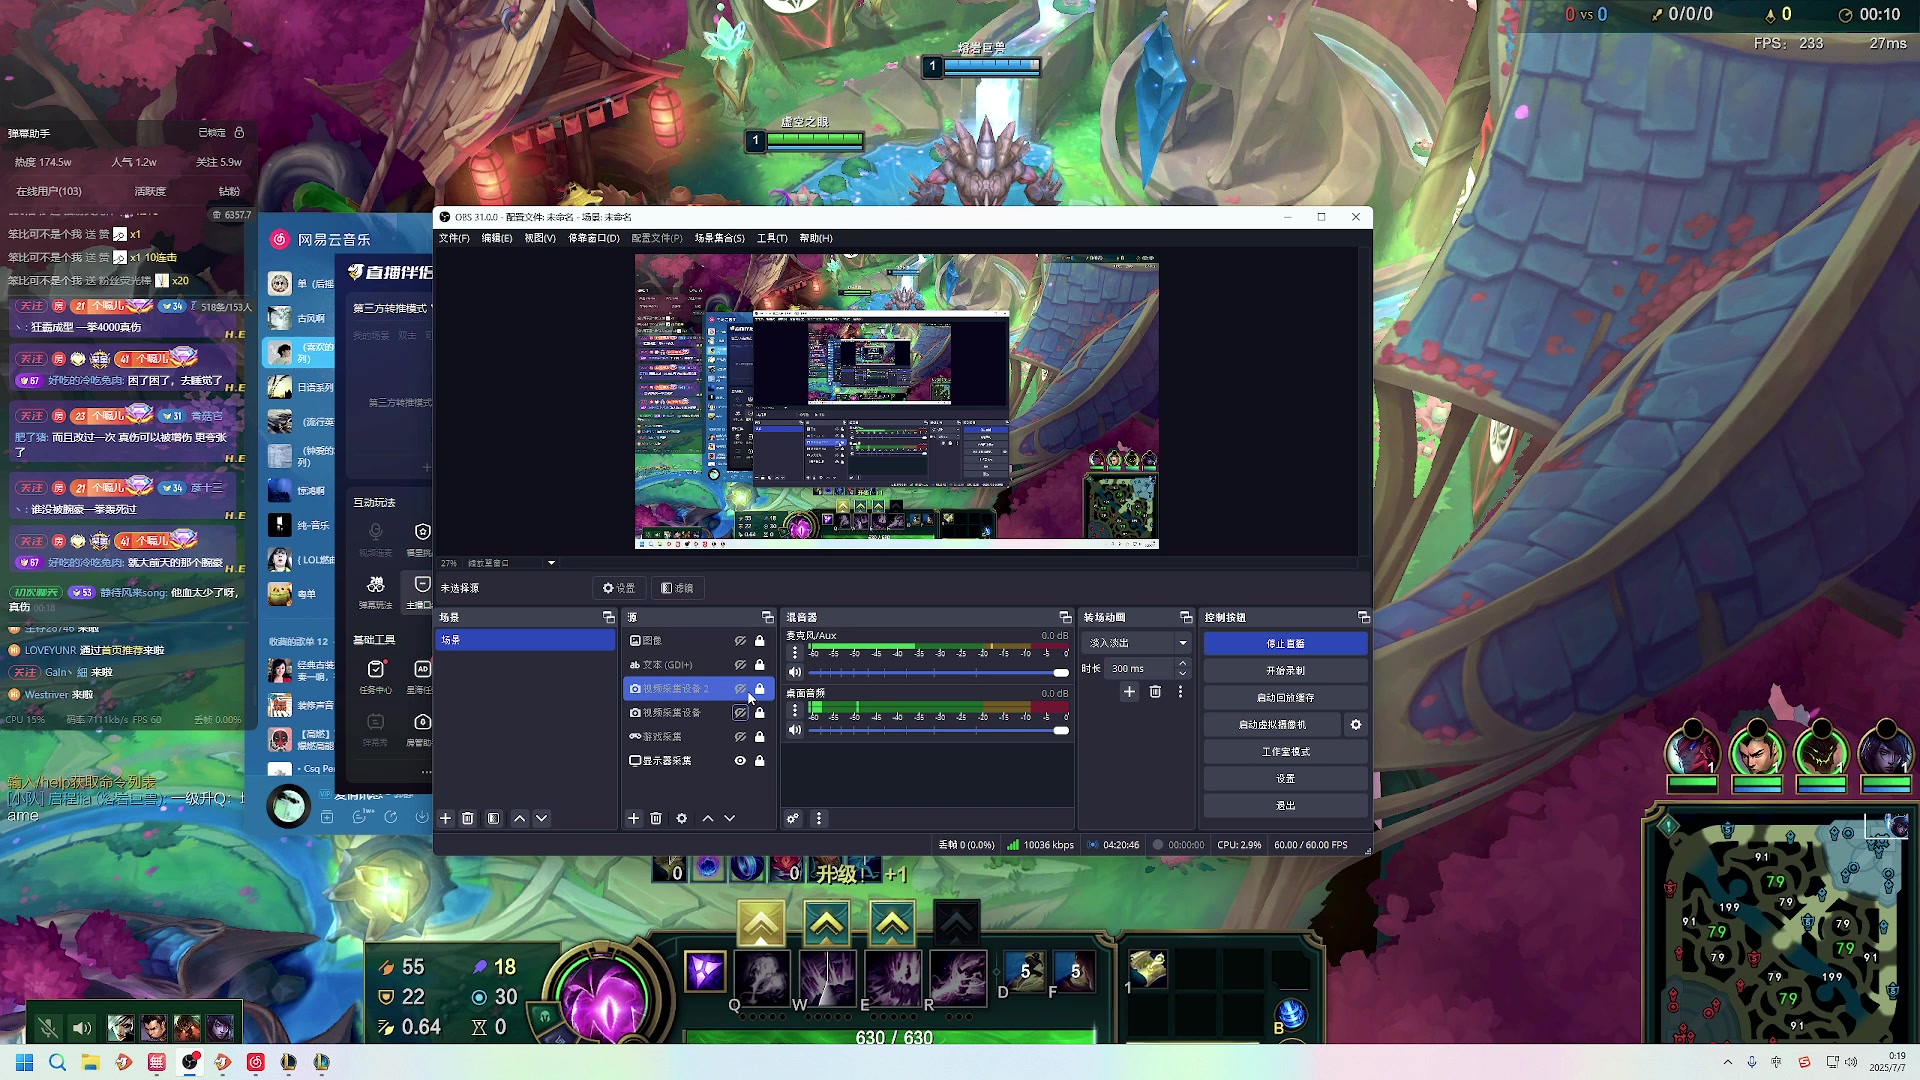Screen dimensions: 1920x1080
Task: Click the 启动虚拟摄像机 button
Action: point(1273,725)
